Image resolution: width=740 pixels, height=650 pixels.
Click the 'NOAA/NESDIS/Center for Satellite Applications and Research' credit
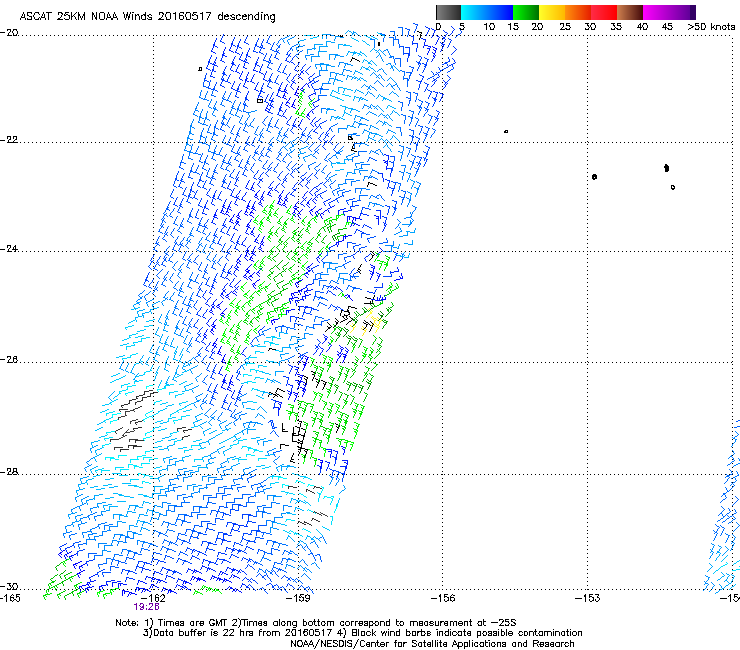tap(432, 644)
